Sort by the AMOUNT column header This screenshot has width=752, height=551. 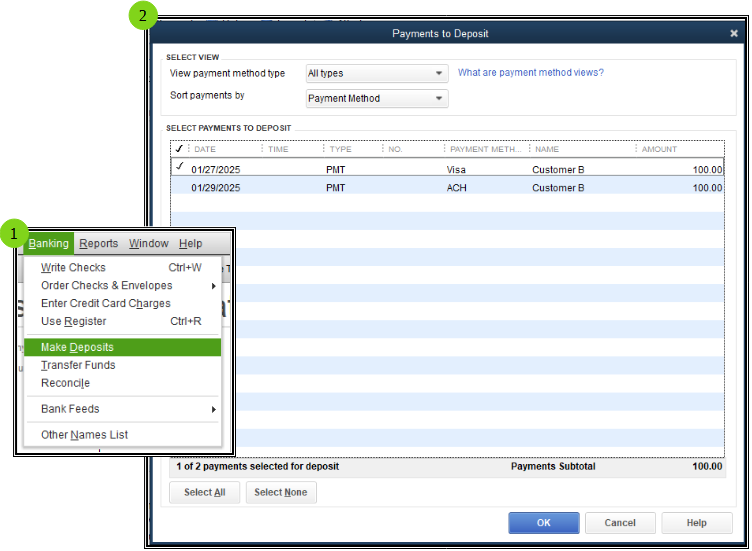tap(659, 149)
